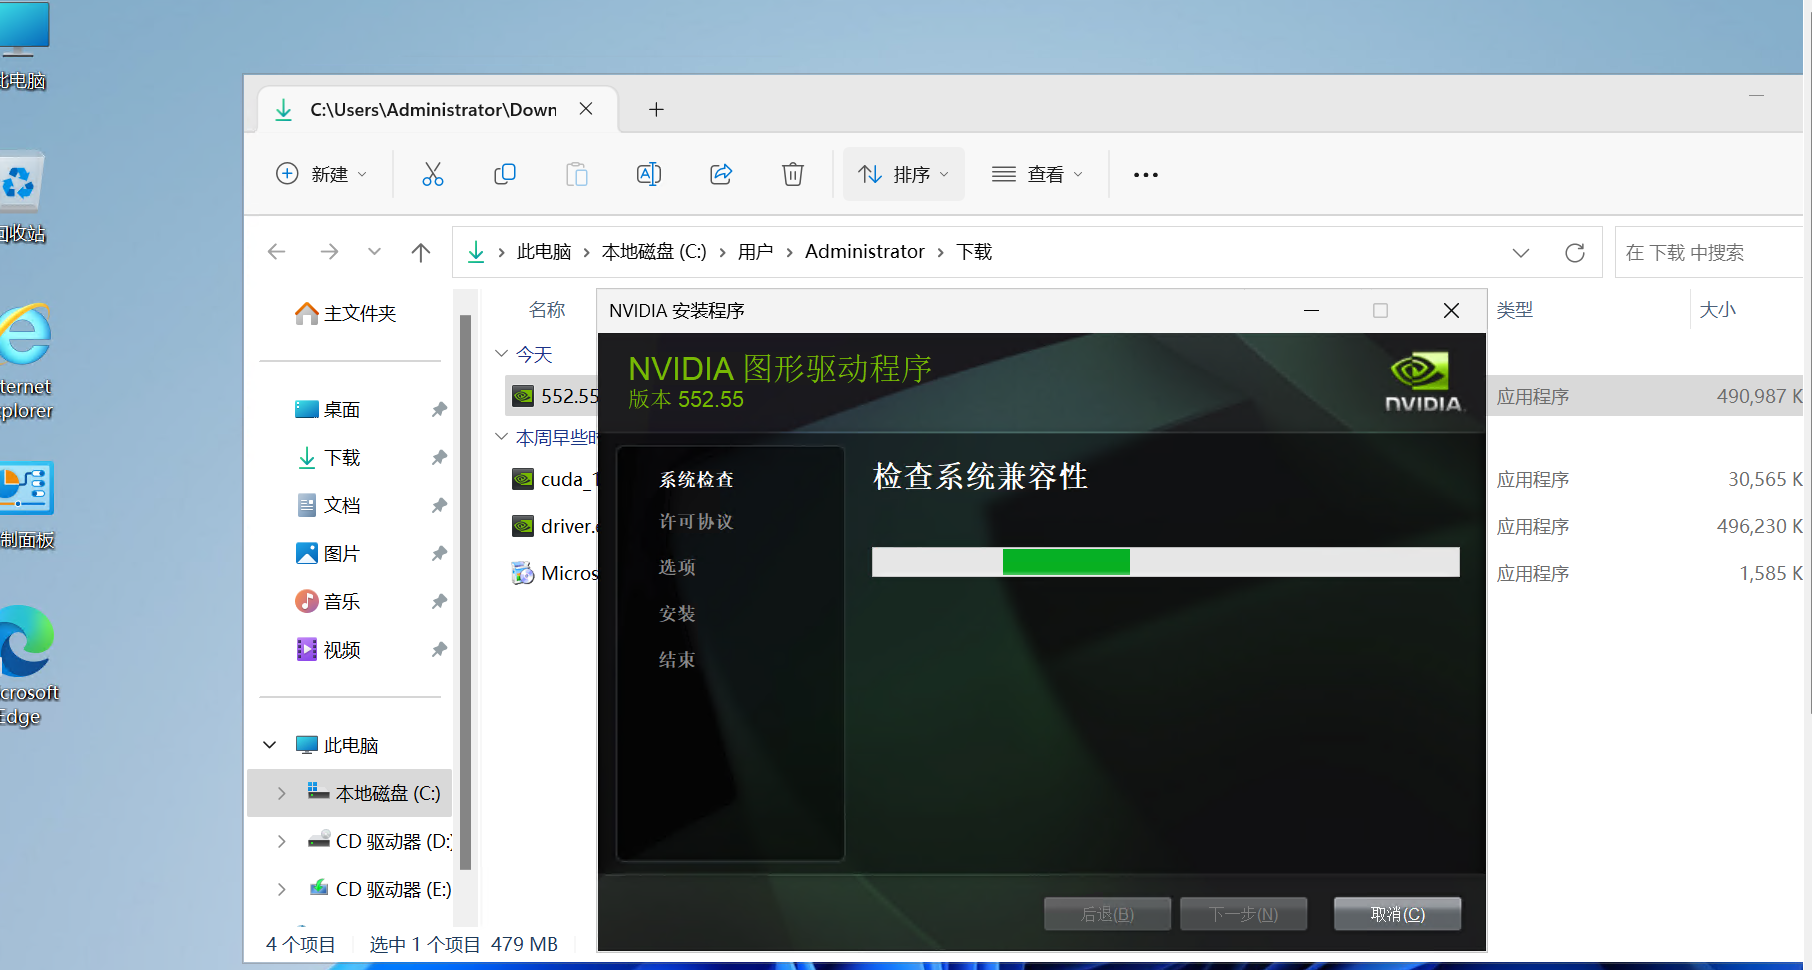This screenshot has width=1812, height=970.
Task: Open the 排序 sort dropdown
Action: coord(904,174)
